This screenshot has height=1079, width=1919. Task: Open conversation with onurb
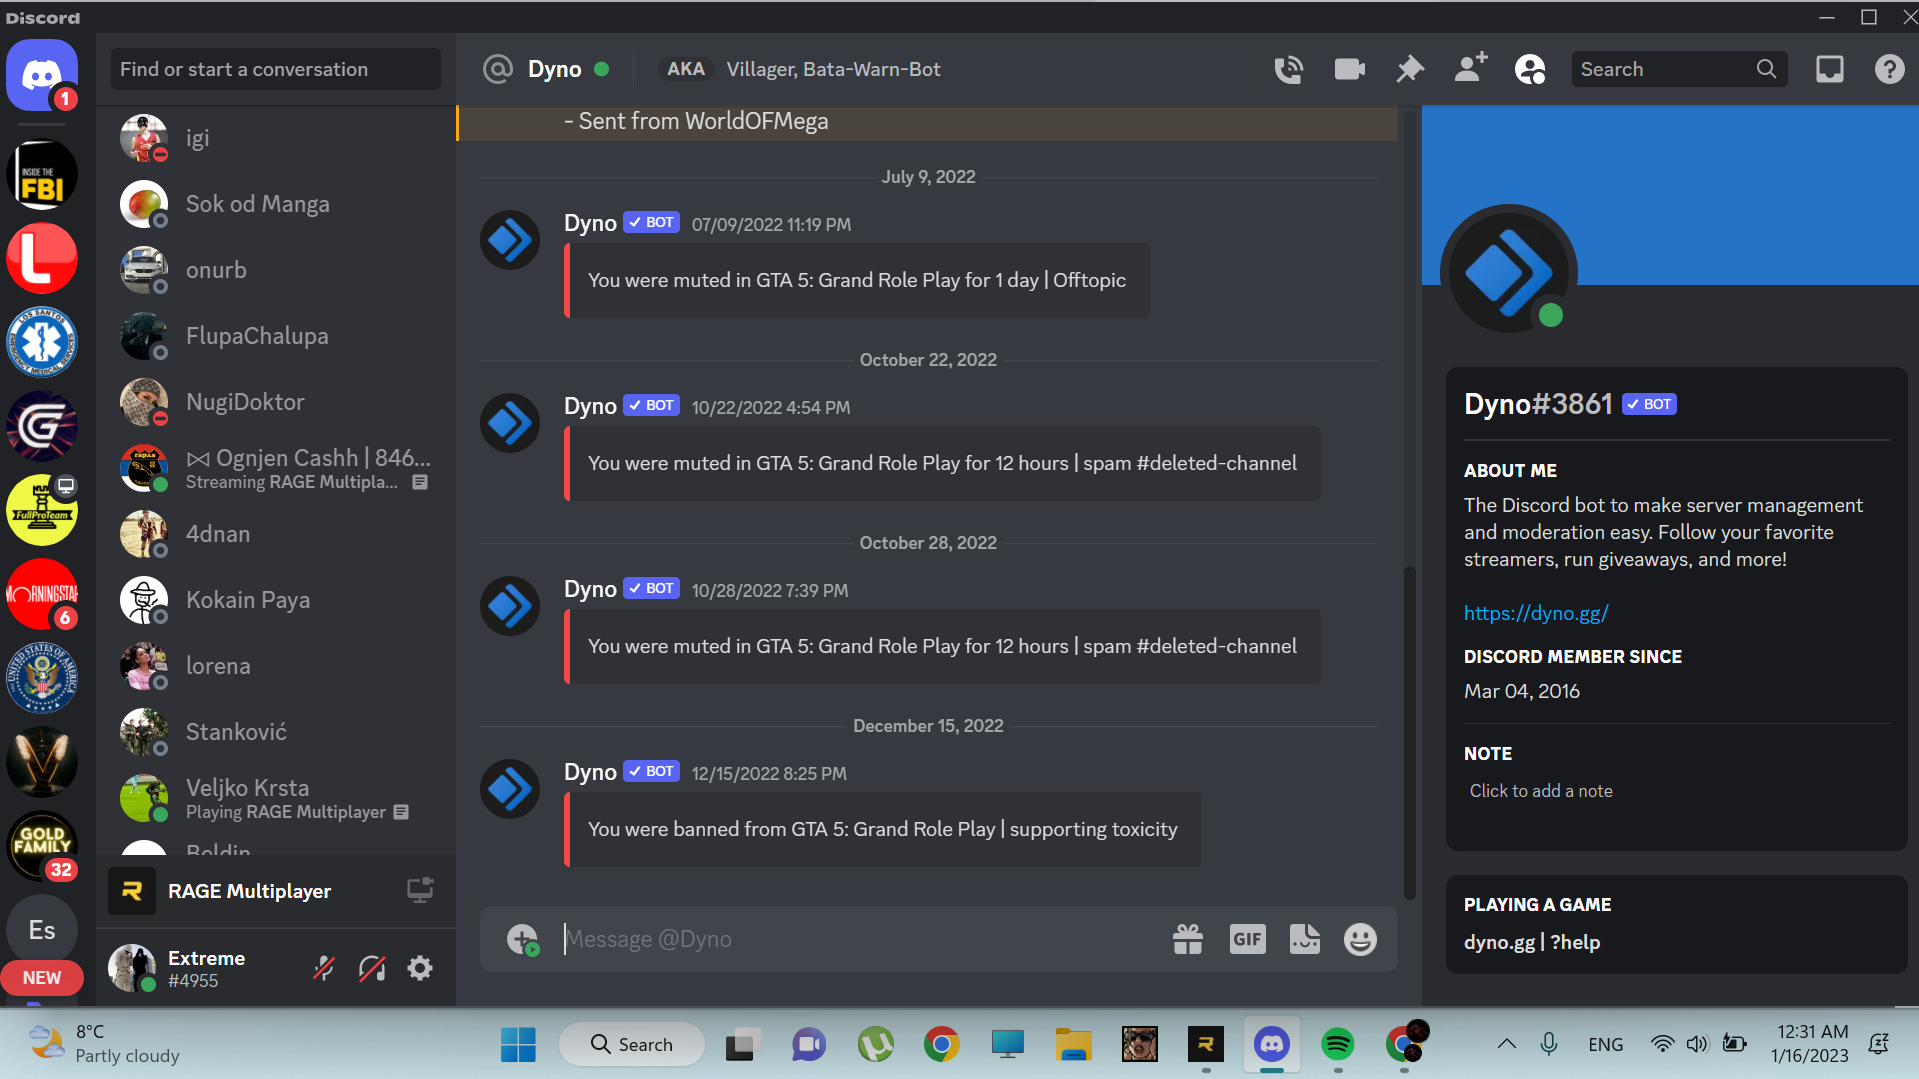276,270
